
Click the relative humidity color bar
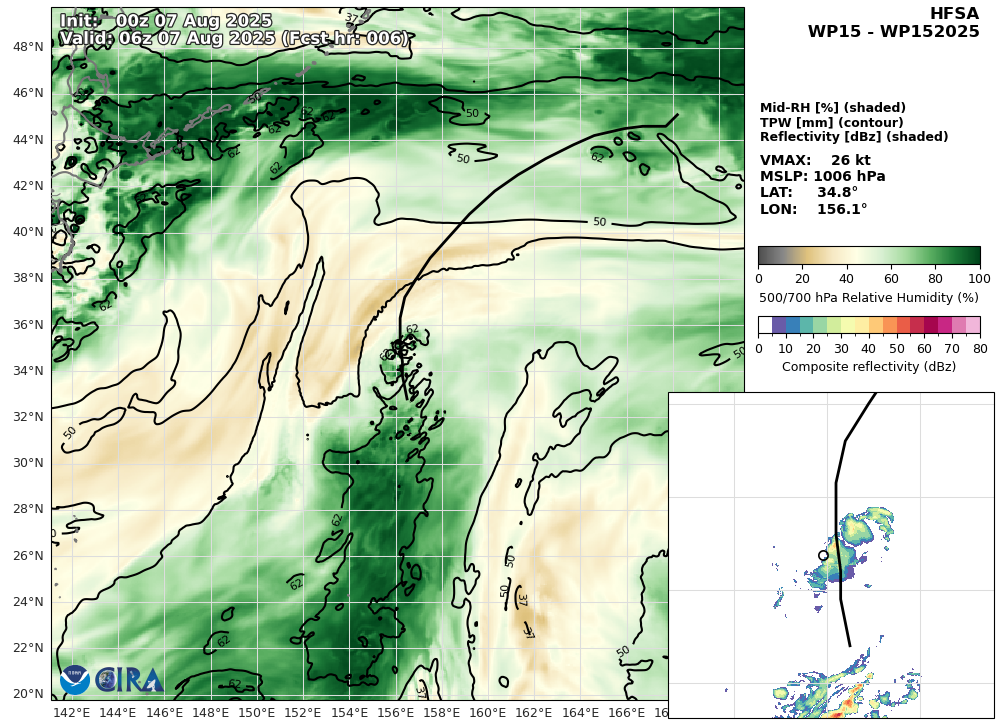(868, 255)
